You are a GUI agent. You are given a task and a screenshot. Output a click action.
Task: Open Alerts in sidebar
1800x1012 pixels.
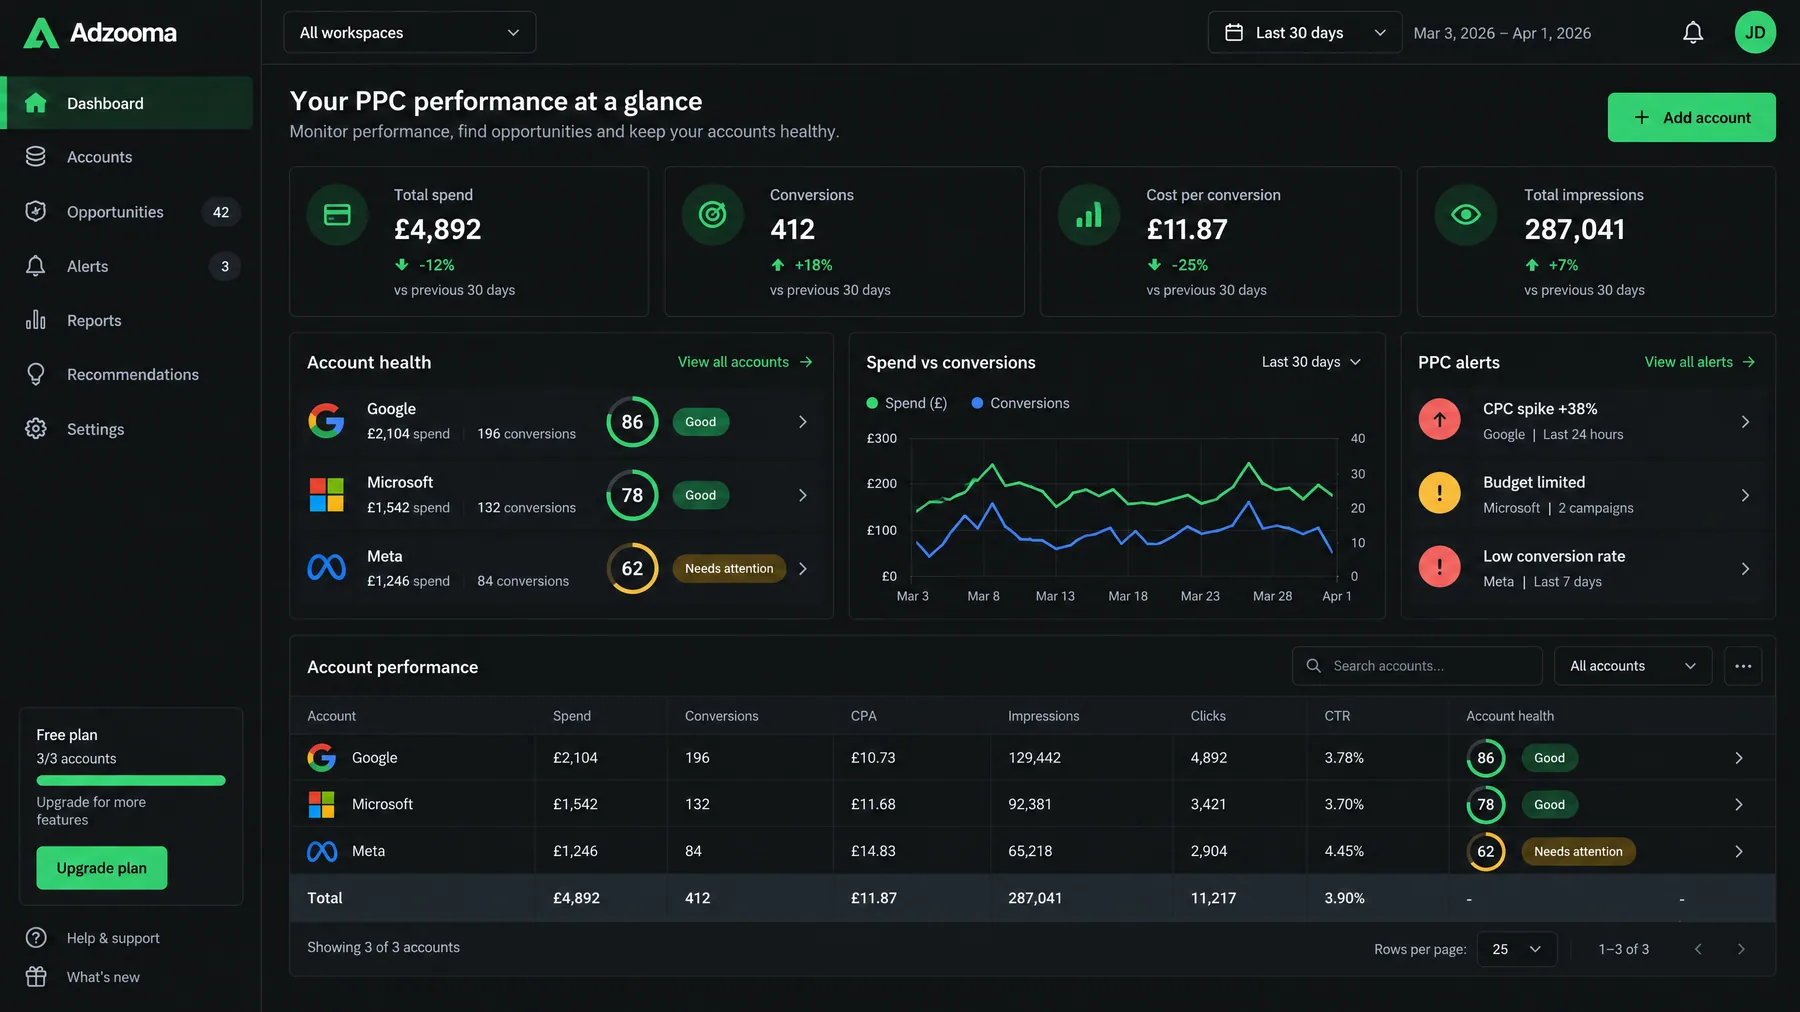tap(126, 266)
